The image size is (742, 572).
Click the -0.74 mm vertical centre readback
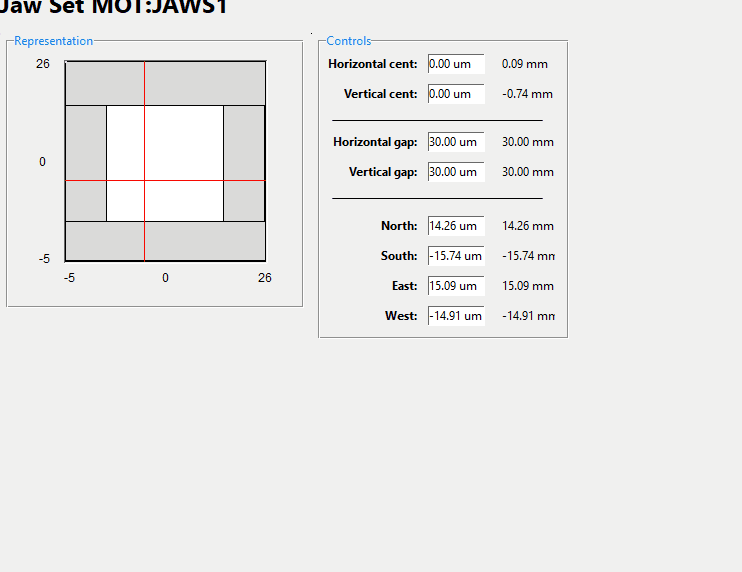click(x=528, y=94)
